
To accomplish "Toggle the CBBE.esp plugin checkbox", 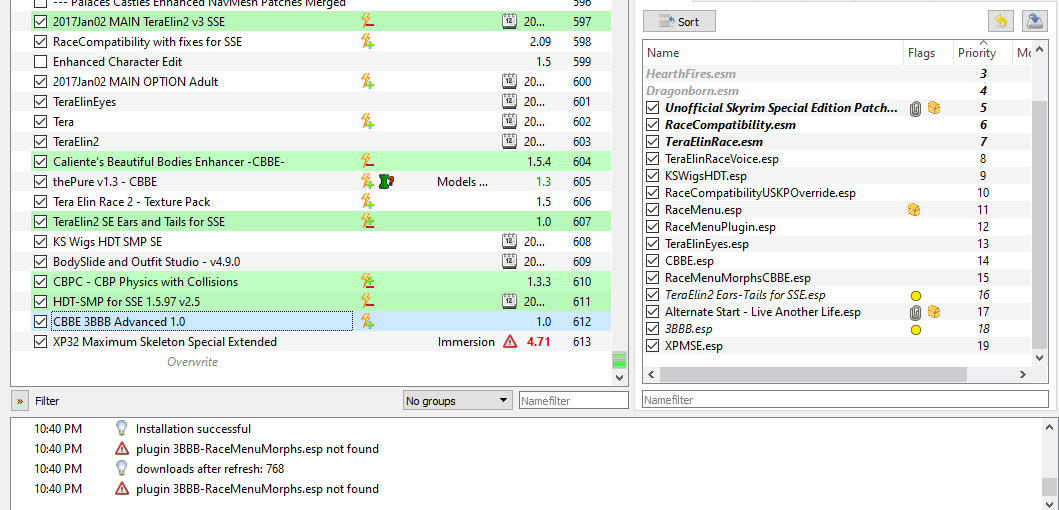I will [x=652, y=261].
